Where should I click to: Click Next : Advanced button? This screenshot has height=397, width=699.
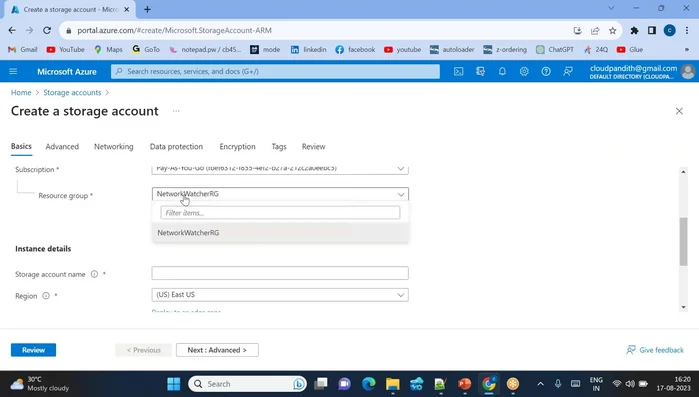click(217, 350)
